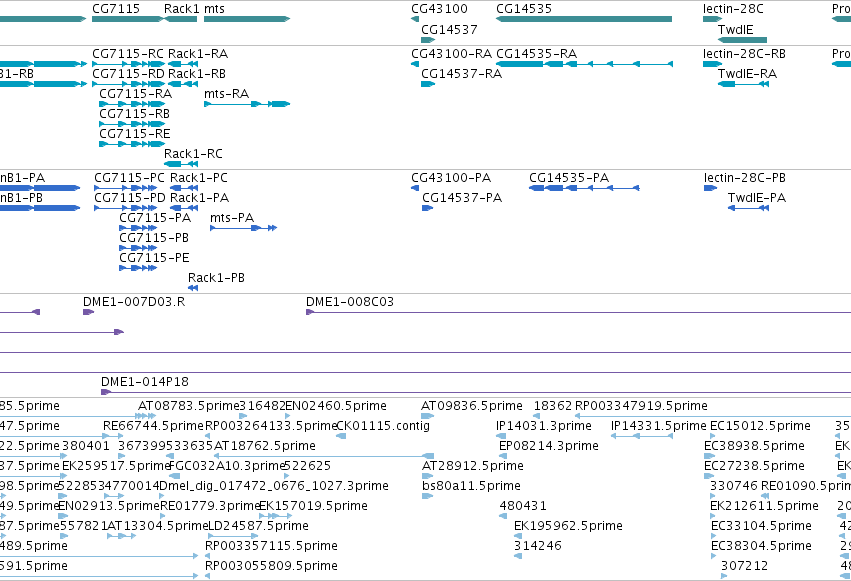Open transcript TwdlE-RA
The image size is (851, 581).
(747, 74)
